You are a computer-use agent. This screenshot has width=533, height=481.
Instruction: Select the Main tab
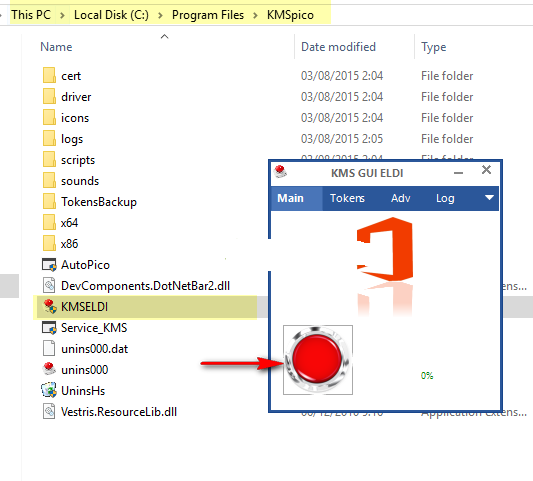point(290,198)
